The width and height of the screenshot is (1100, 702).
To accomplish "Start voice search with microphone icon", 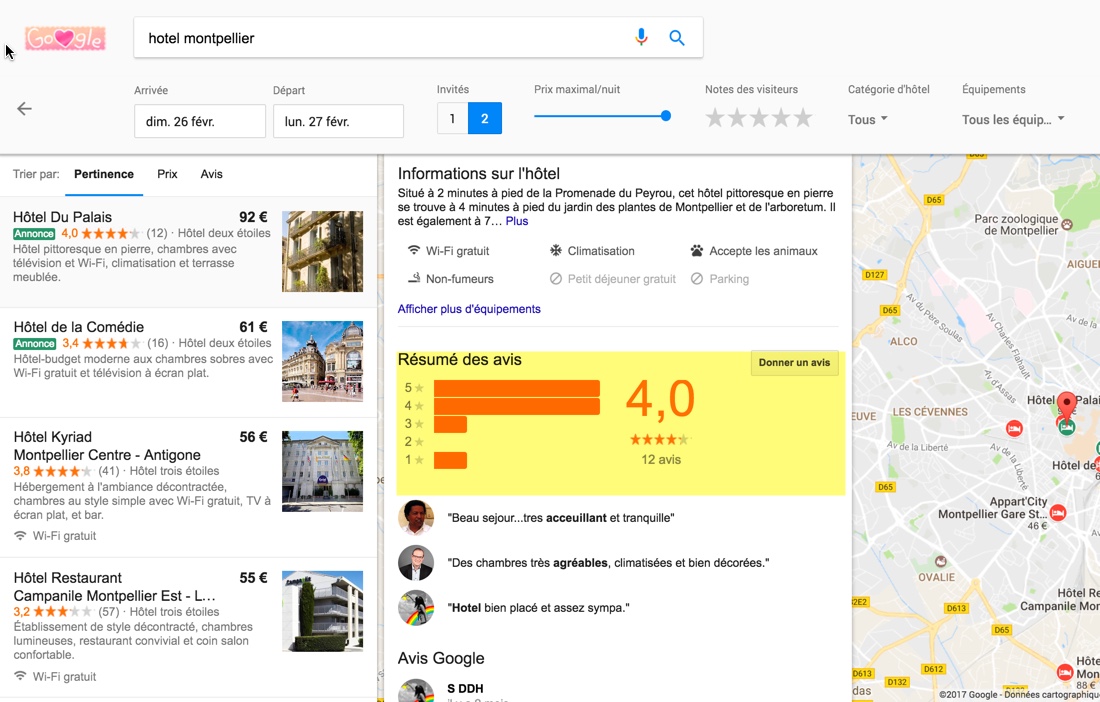I will click(641, 37).
